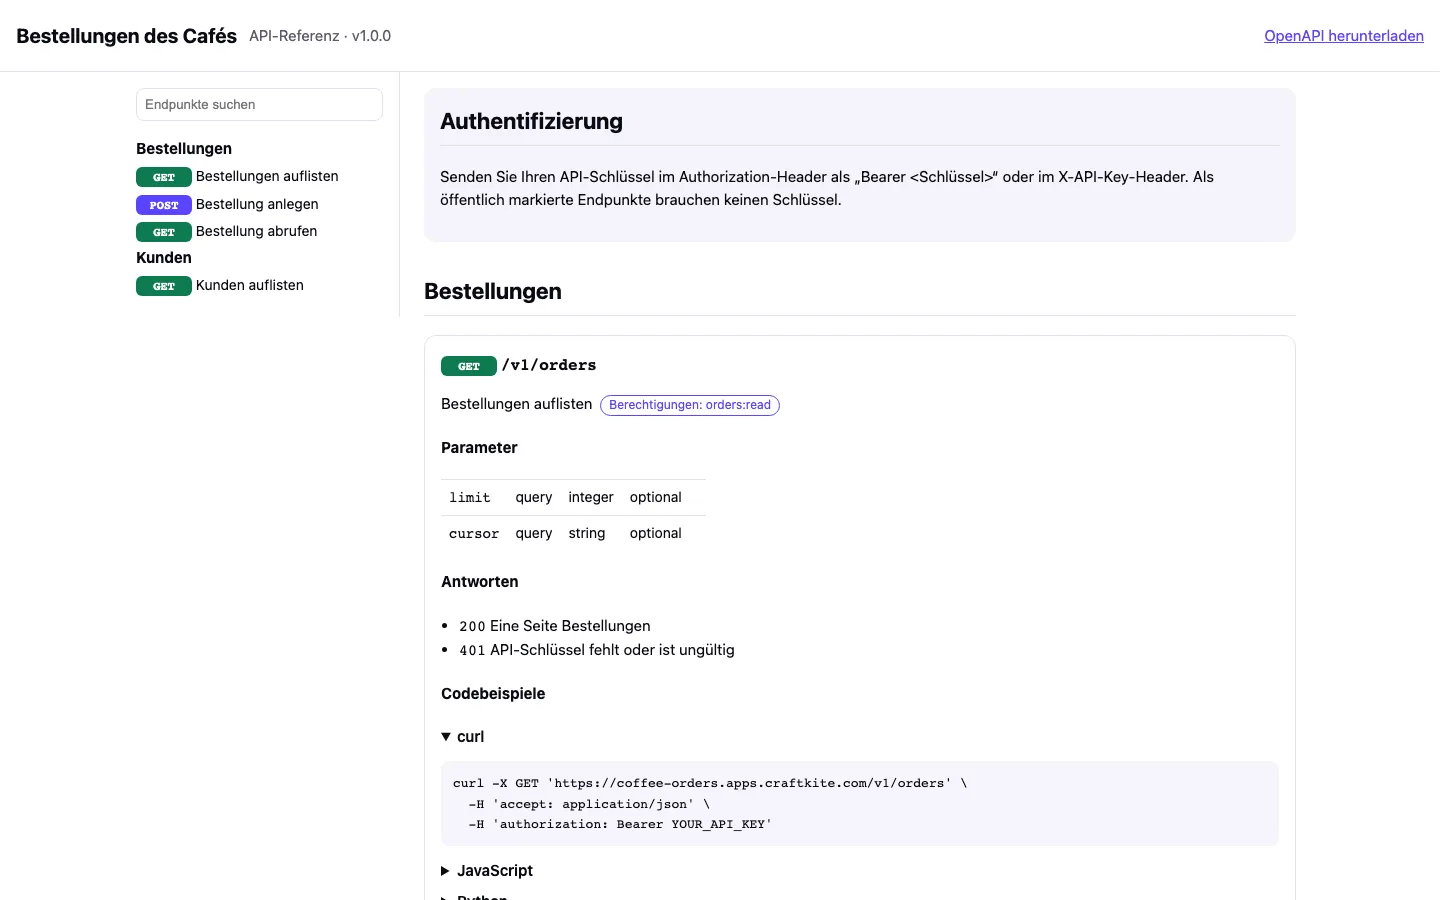Image resolution: width=1440 pixels, height=900 pixels.
Task: Click optional in the cursor row
Action: 656,533
